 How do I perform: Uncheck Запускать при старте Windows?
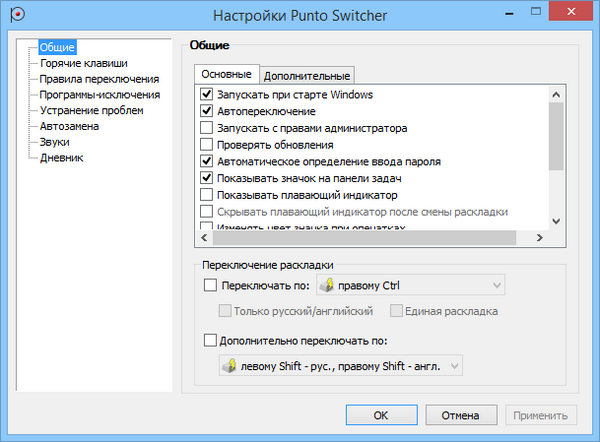tap(207, 95)
